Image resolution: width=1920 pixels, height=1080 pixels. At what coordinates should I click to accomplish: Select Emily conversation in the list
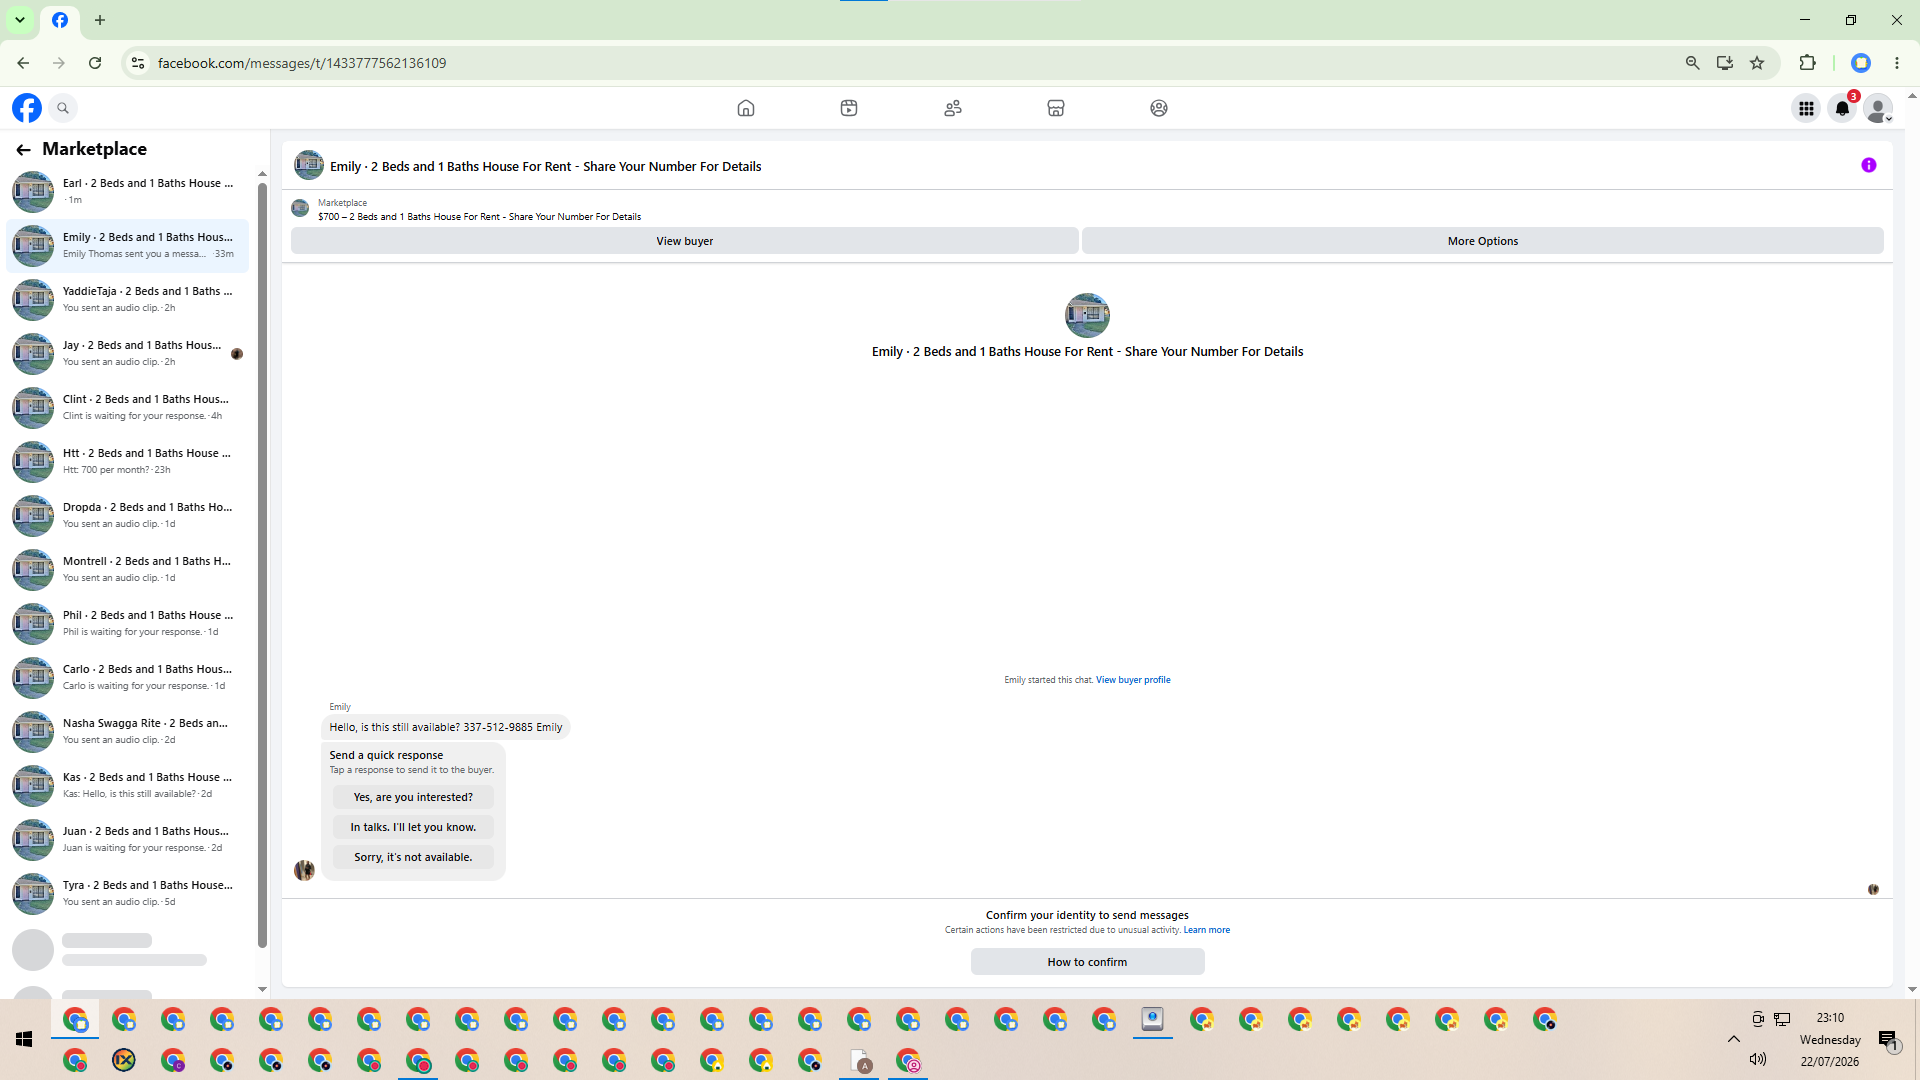(x=128, y=246)
